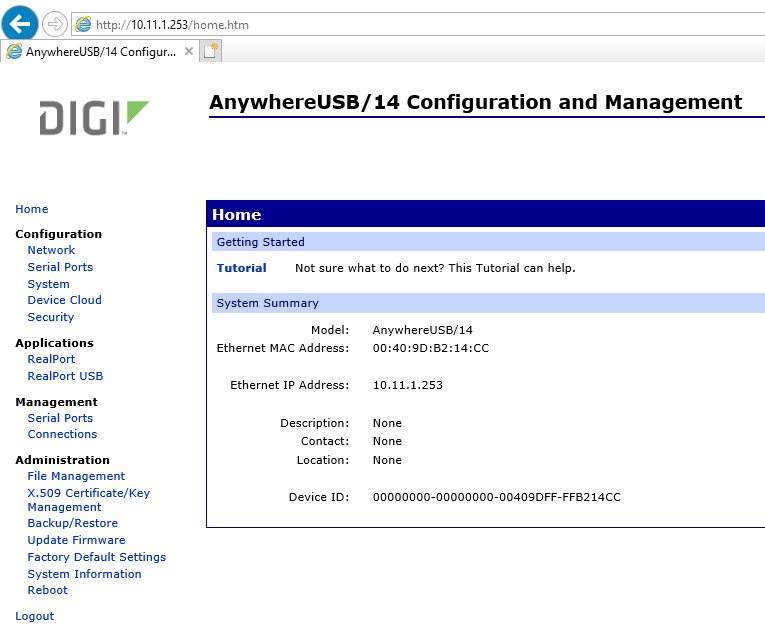This screenshot has width=765, height=636.
Task: Click the browser Forward arrow button
Action: (55, 23)
